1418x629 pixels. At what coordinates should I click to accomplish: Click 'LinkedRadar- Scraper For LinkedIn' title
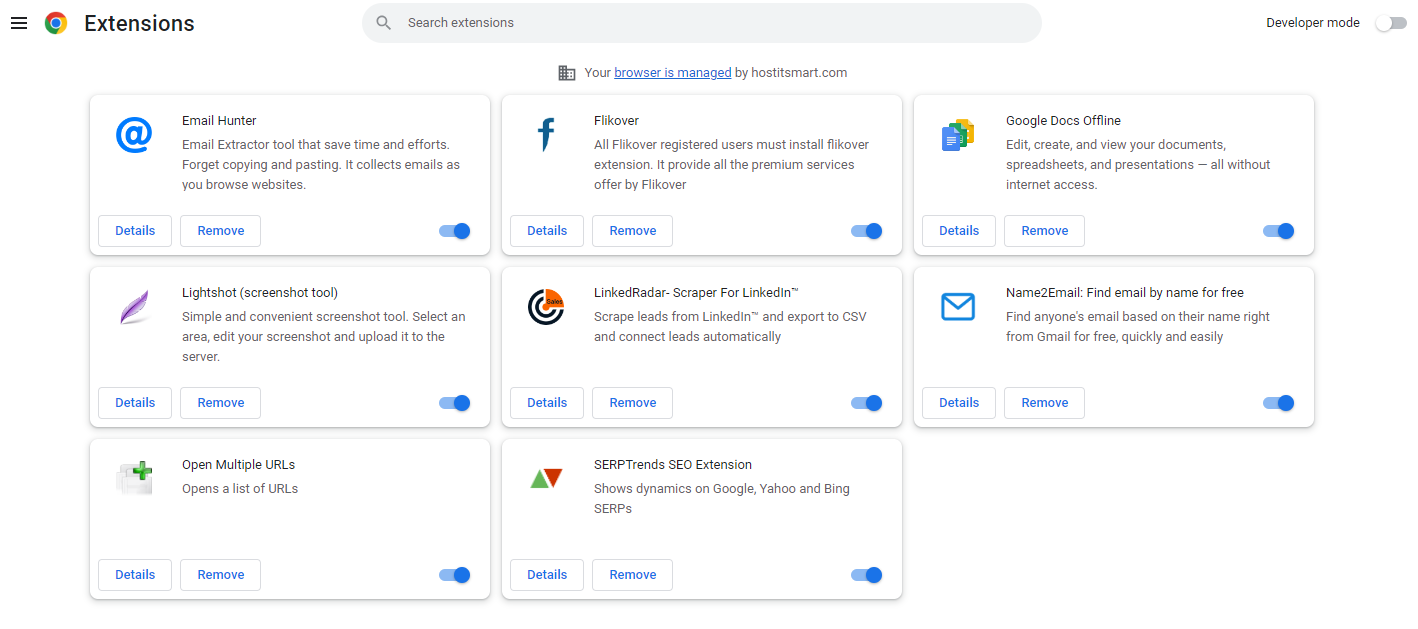696,293
